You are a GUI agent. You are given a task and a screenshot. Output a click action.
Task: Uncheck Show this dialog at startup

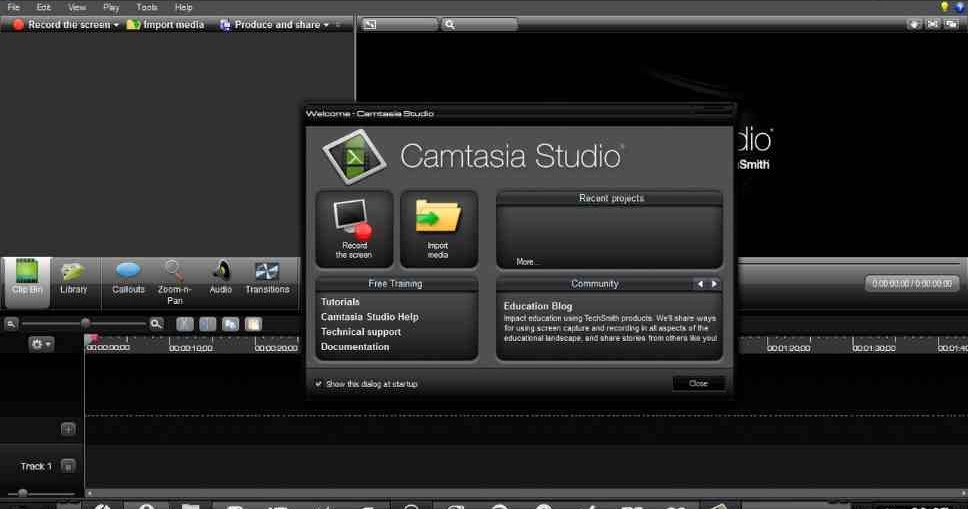point(318,384)
